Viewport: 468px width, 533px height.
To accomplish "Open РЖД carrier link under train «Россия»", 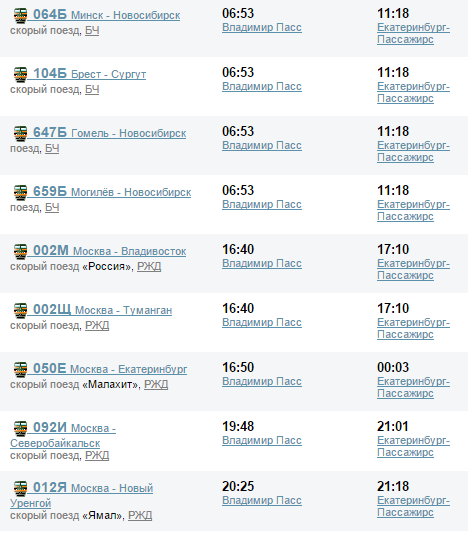I will coord(149,266).
